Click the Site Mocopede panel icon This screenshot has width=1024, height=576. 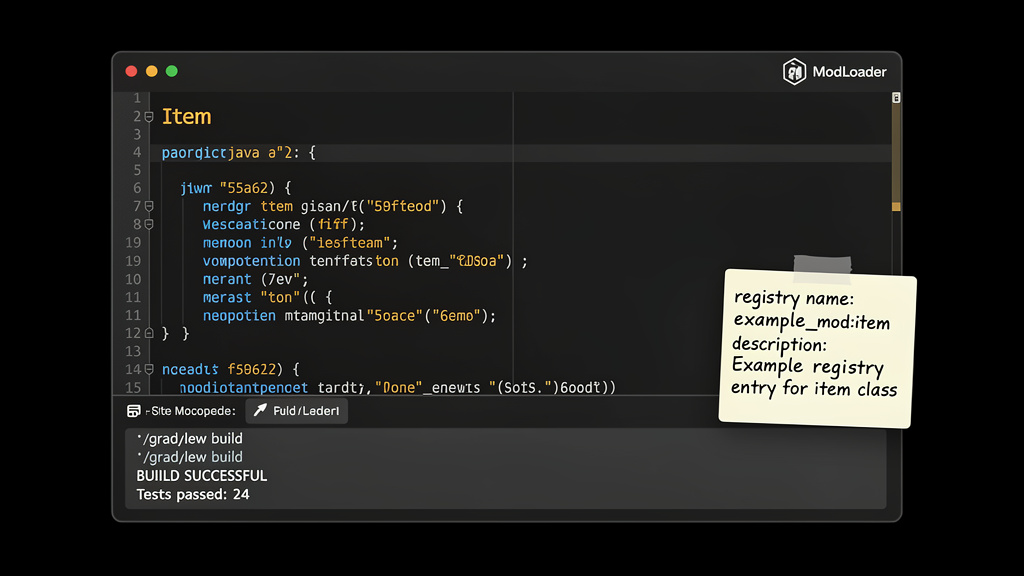pyautogui.click(x=133, y=411)
